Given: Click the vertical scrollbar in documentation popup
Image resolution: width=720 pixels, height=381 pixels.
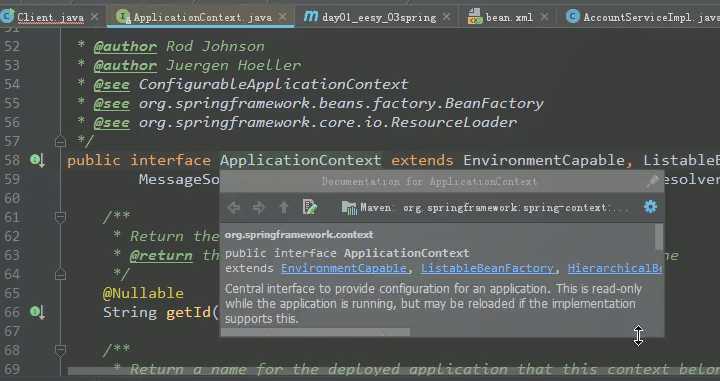Looking at the screenshot, I should click(x=659, y=237).
